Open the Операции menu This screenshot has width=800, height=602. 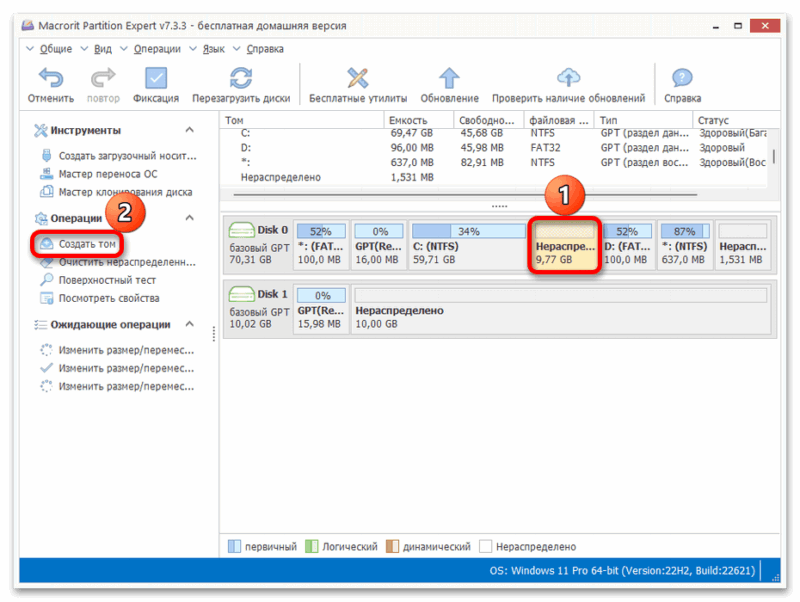coord(157,49)
